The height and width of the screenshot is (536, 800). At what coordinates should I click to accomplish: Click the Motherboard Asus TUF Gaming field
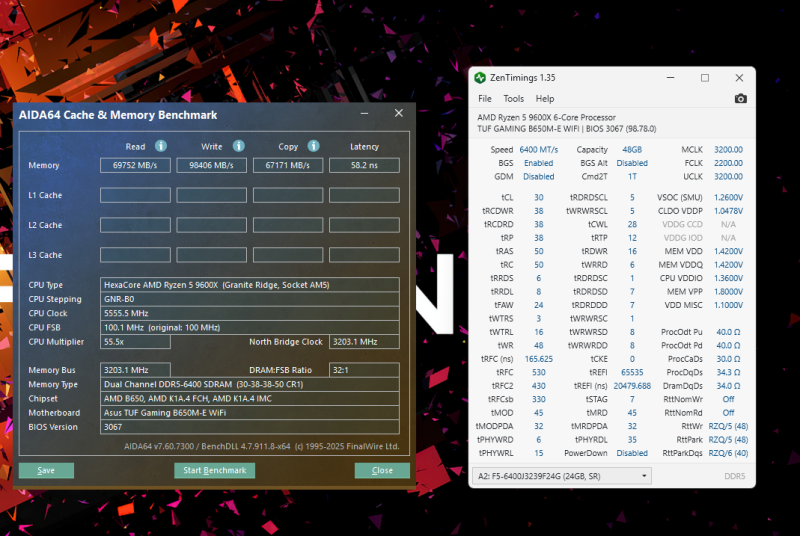(249, 413)
